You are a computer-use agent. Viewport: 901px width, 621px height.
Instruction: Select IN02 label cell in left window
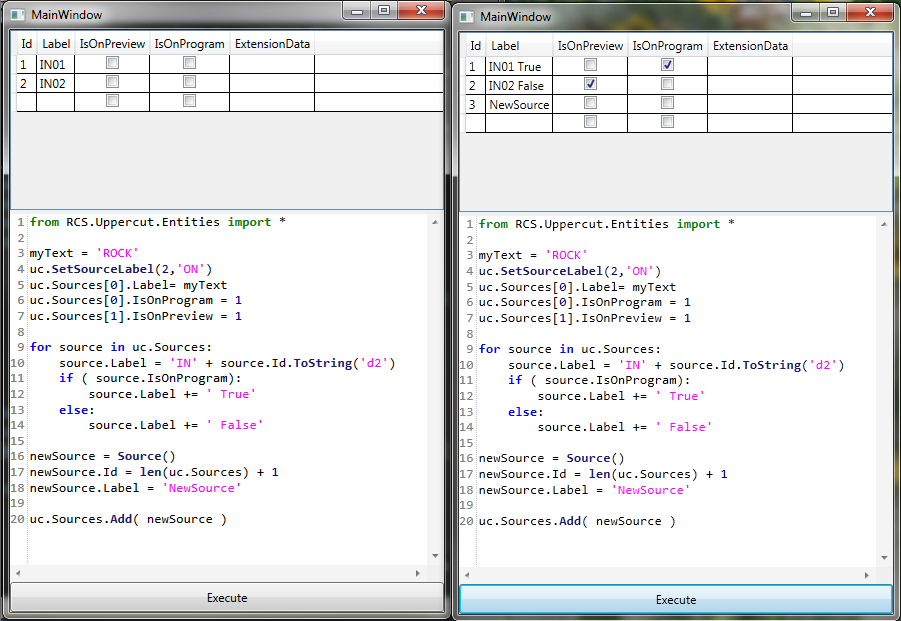(x=55, y=83)
